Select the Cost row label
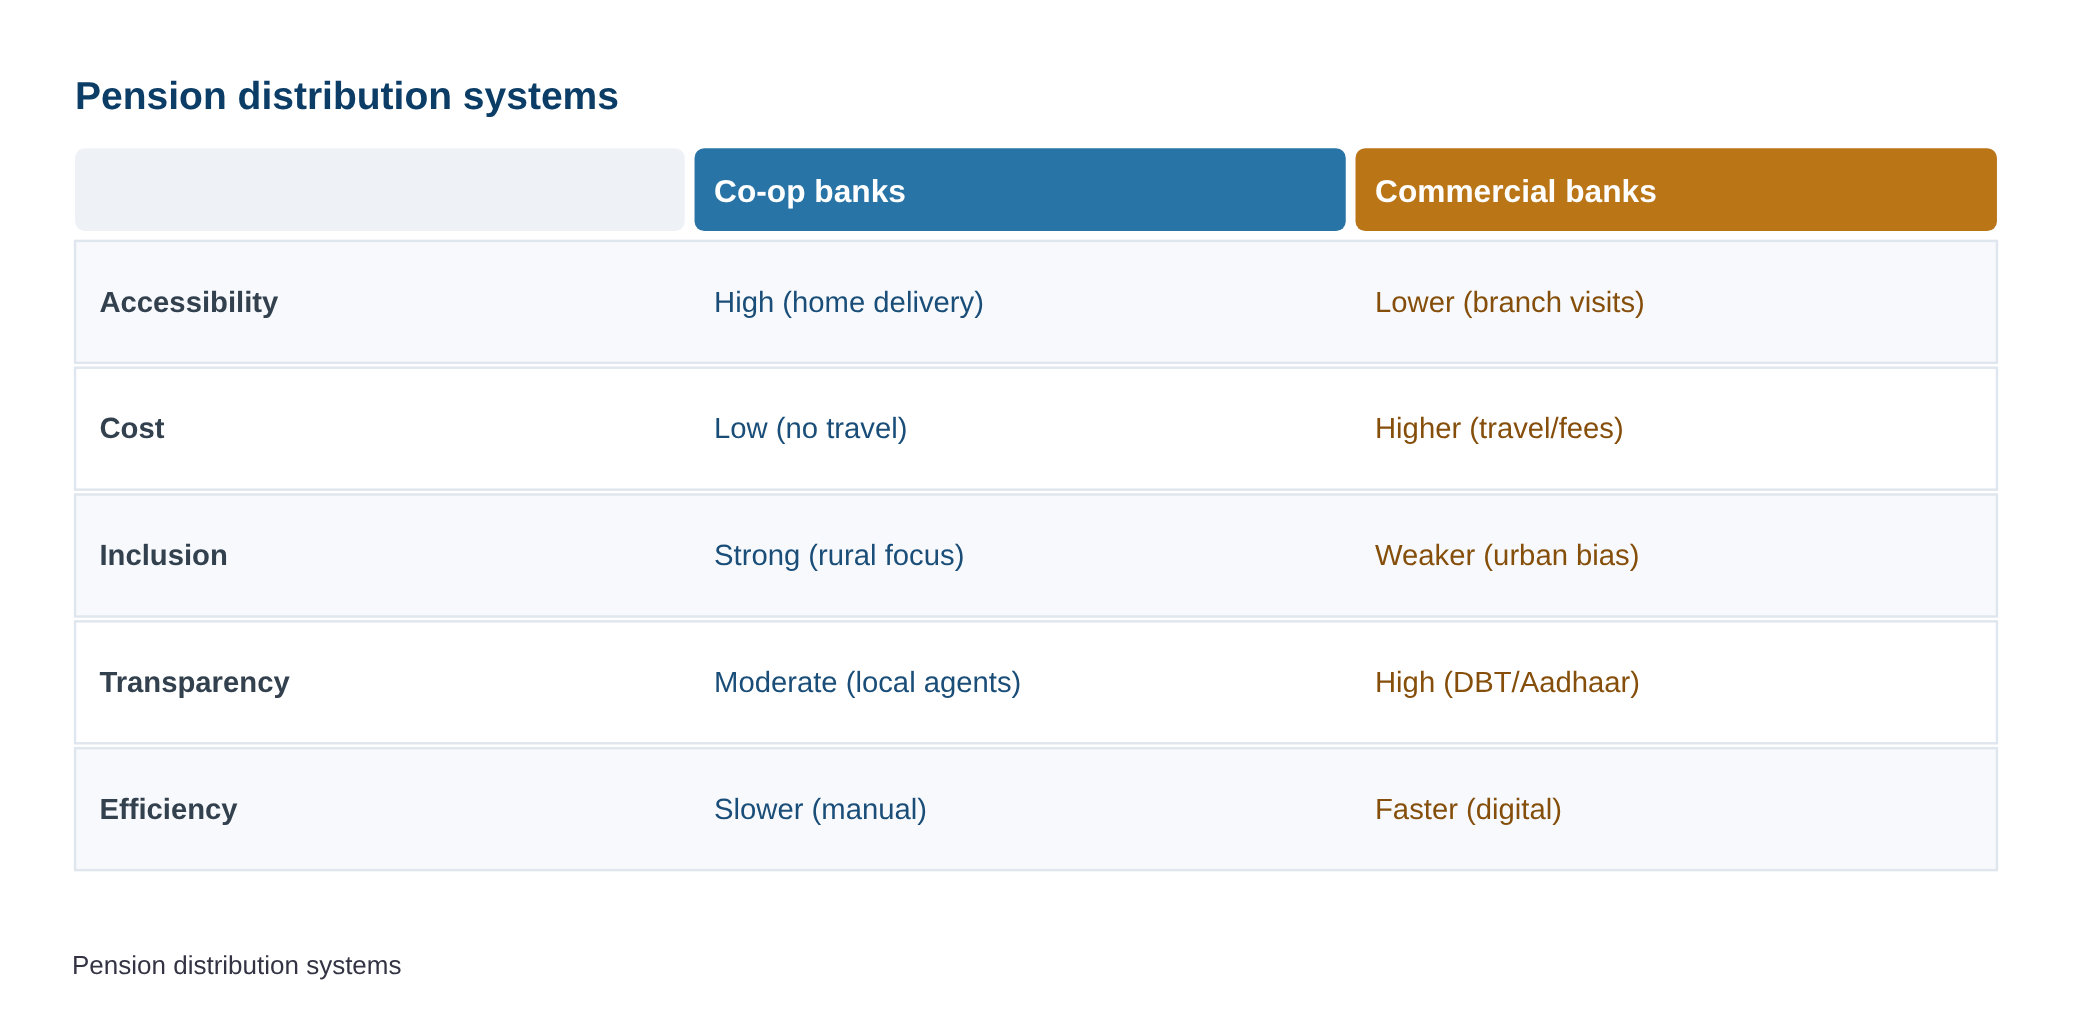The image size is (2080, 1030). [x=132, y=428]
